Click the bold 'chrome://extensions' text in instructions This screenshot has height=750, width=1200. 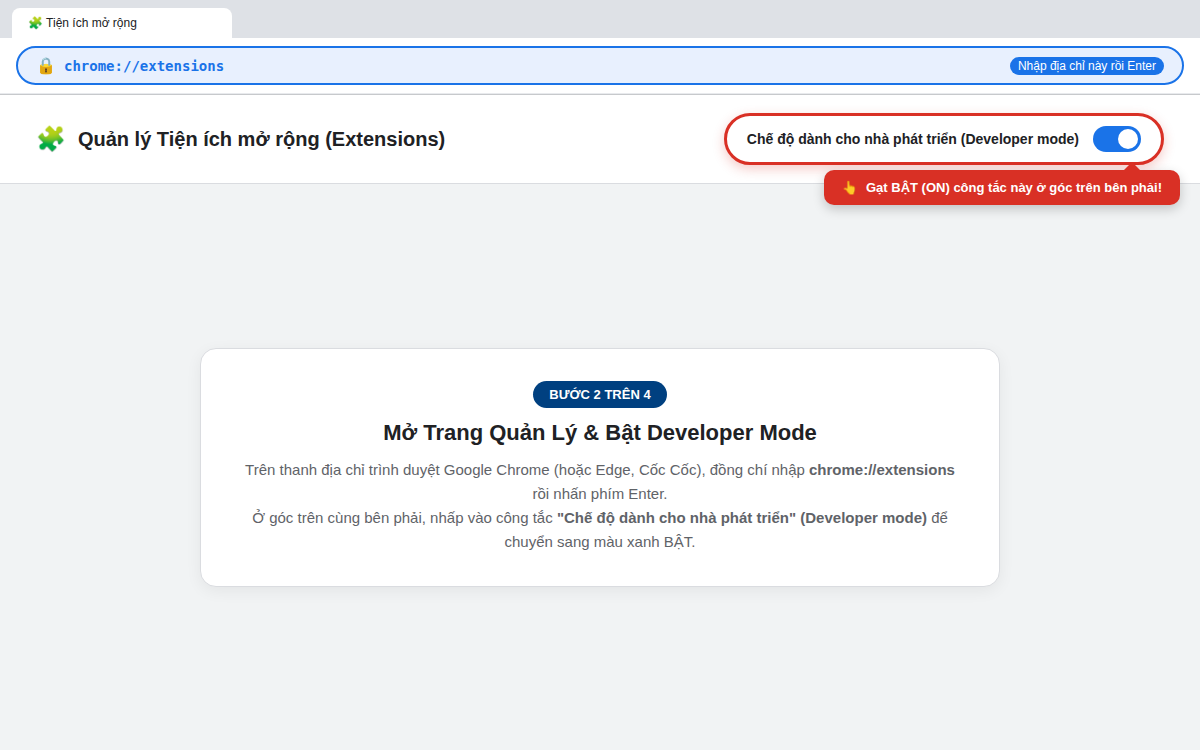(x=882, y=470)
